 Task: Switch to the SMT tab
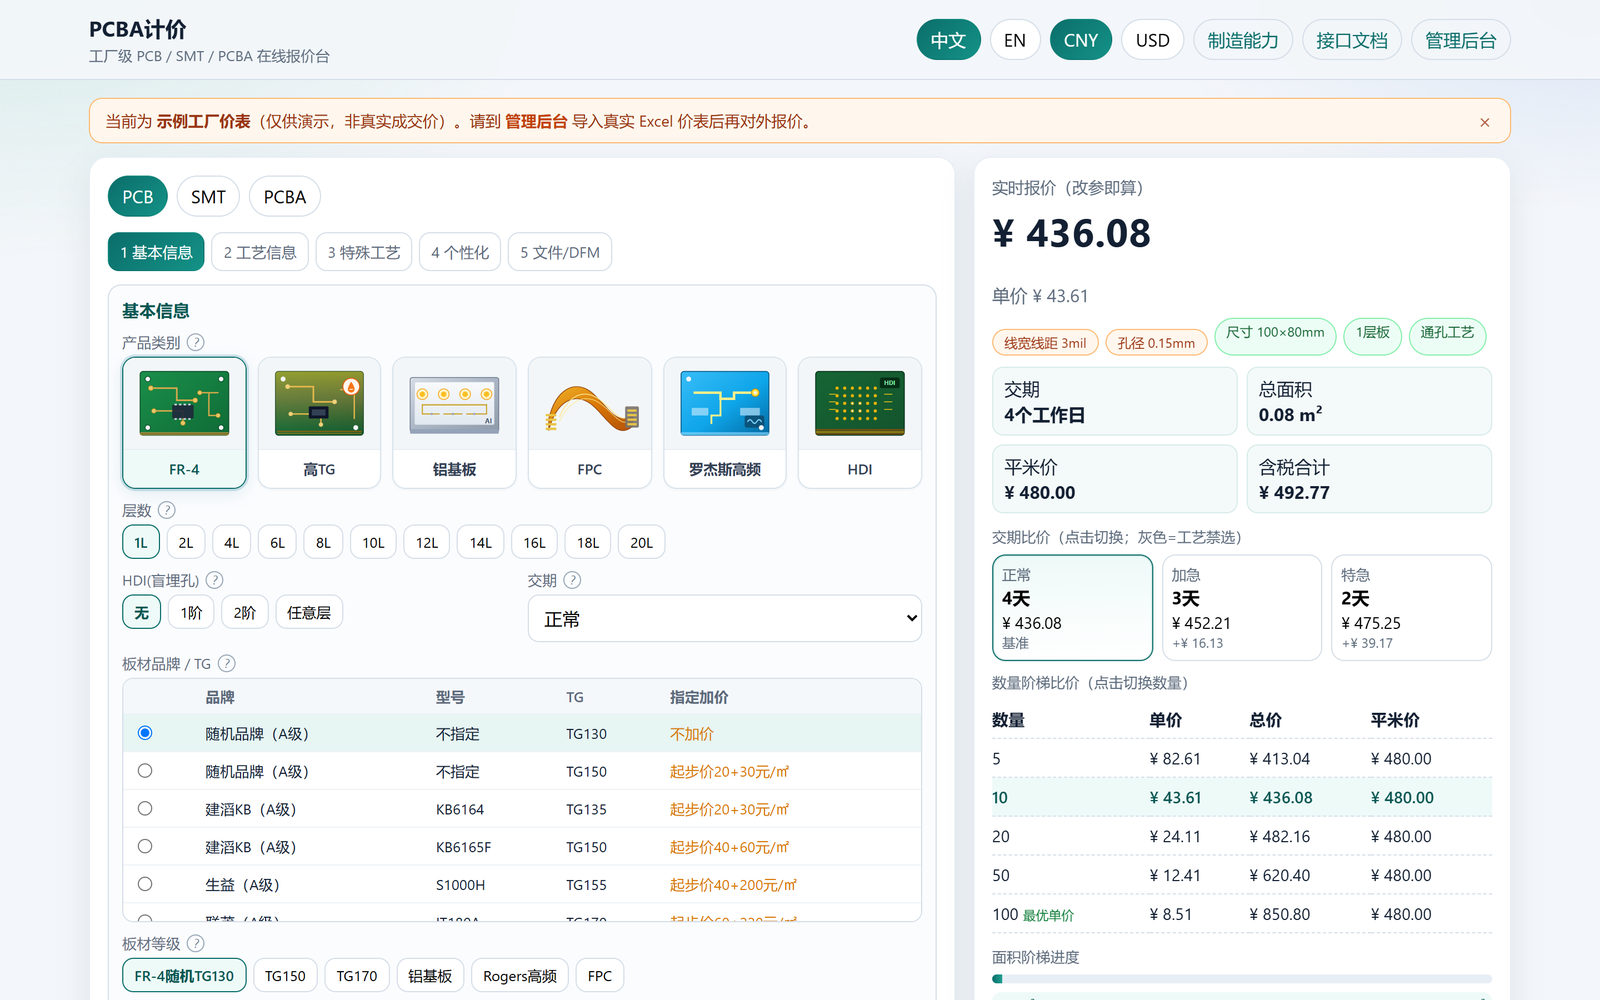pyautogui.click(x=208, y=197)
